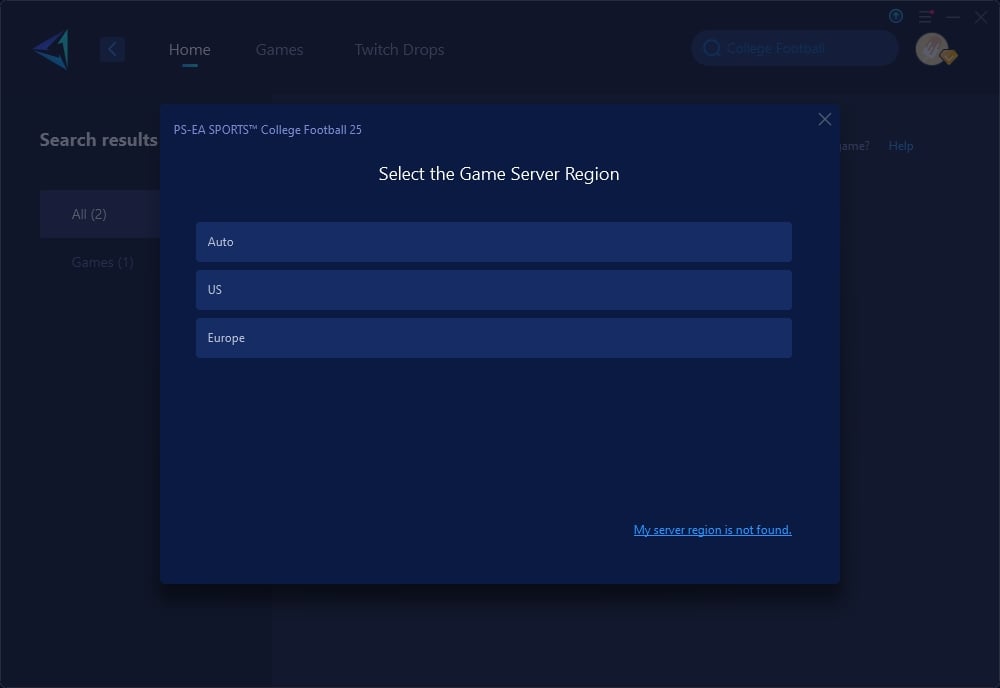Viewport: 1000px width, 688px height.
Task: Click the College Football search field
Action: coord(795,48)
